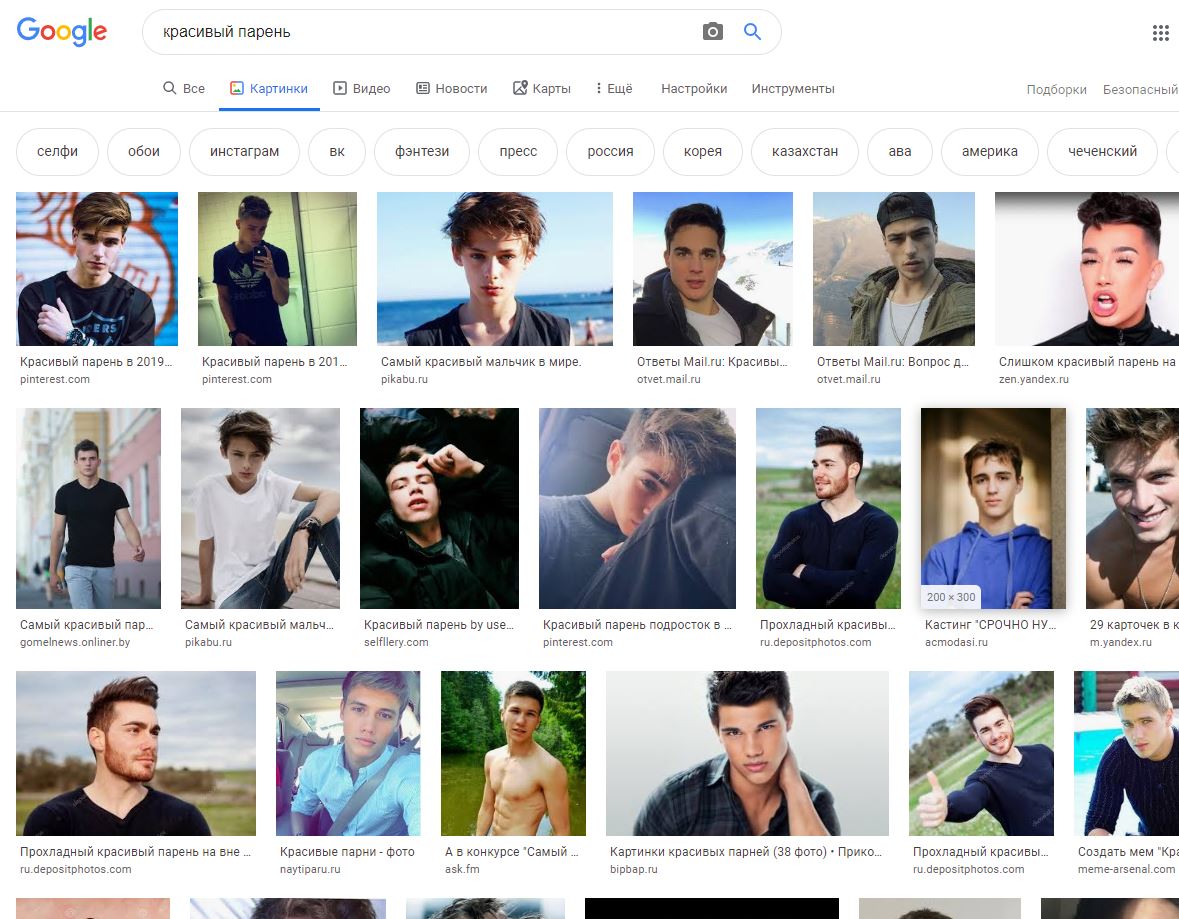Apply the россия filter chip

pyautogui.click(x=611, y=151)
